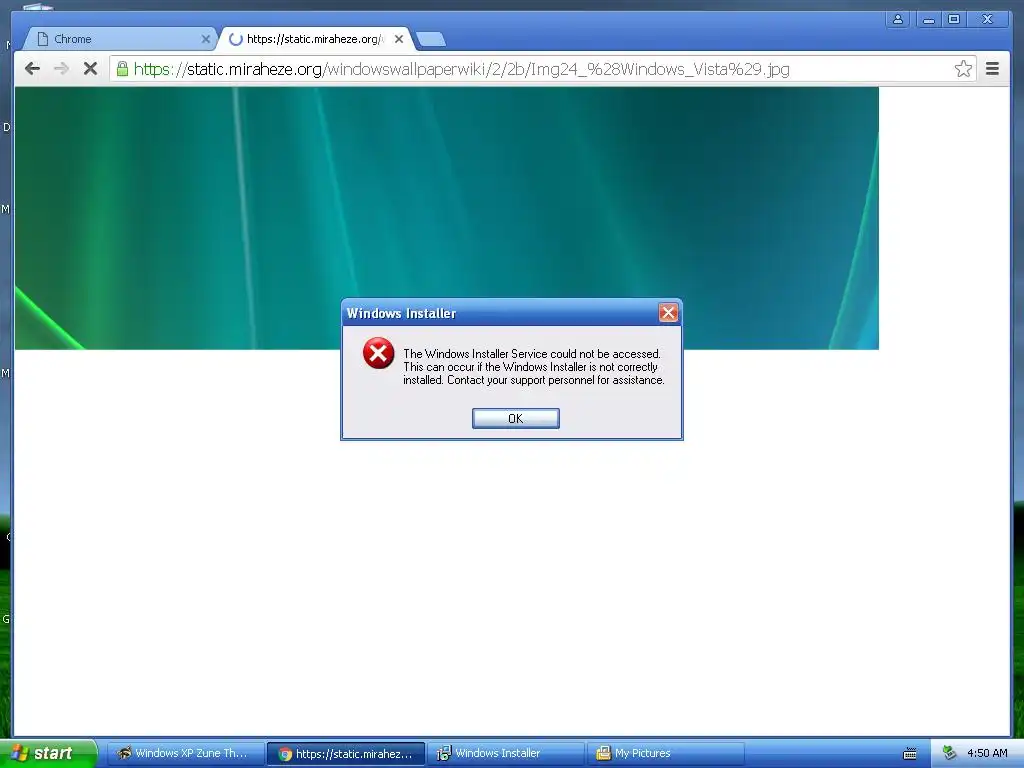Maximize the Chrome window
This screenshot has height=768, width=1024.
954,20
